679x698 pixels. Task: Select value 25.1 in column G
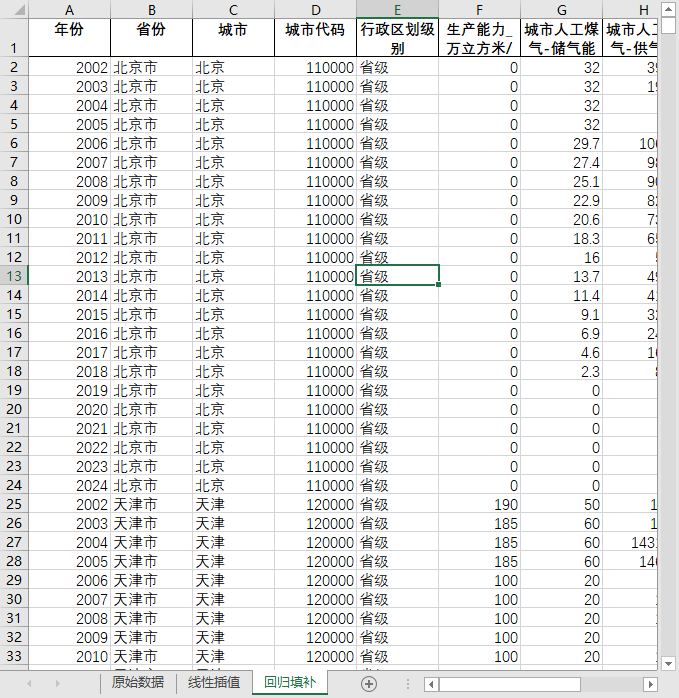pyautogui.click(x=561, y=181)
